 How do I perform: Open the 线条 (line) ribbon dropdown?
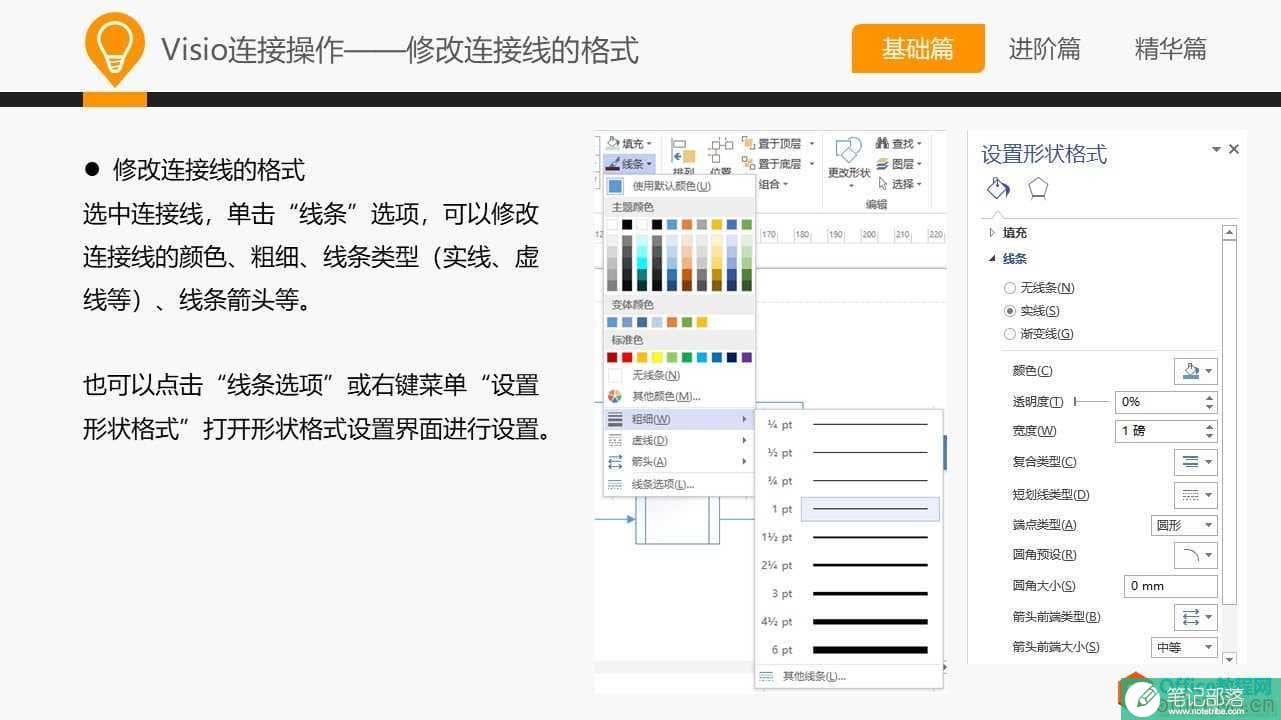629,163
